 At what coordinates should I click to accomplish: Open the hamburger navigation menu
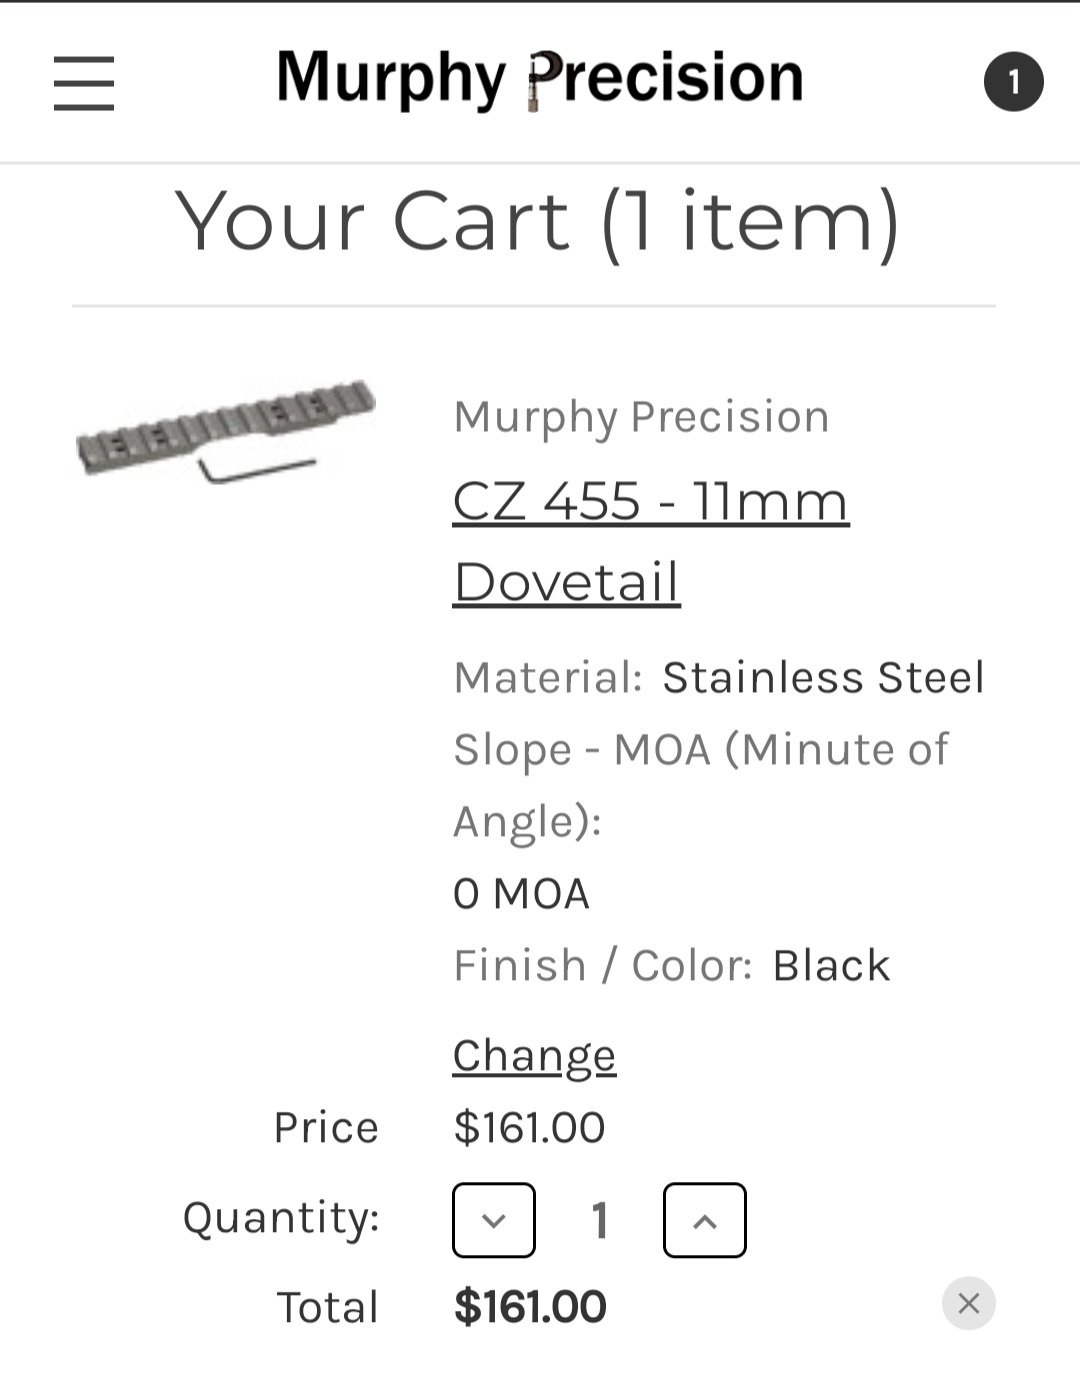coord(84,83)
